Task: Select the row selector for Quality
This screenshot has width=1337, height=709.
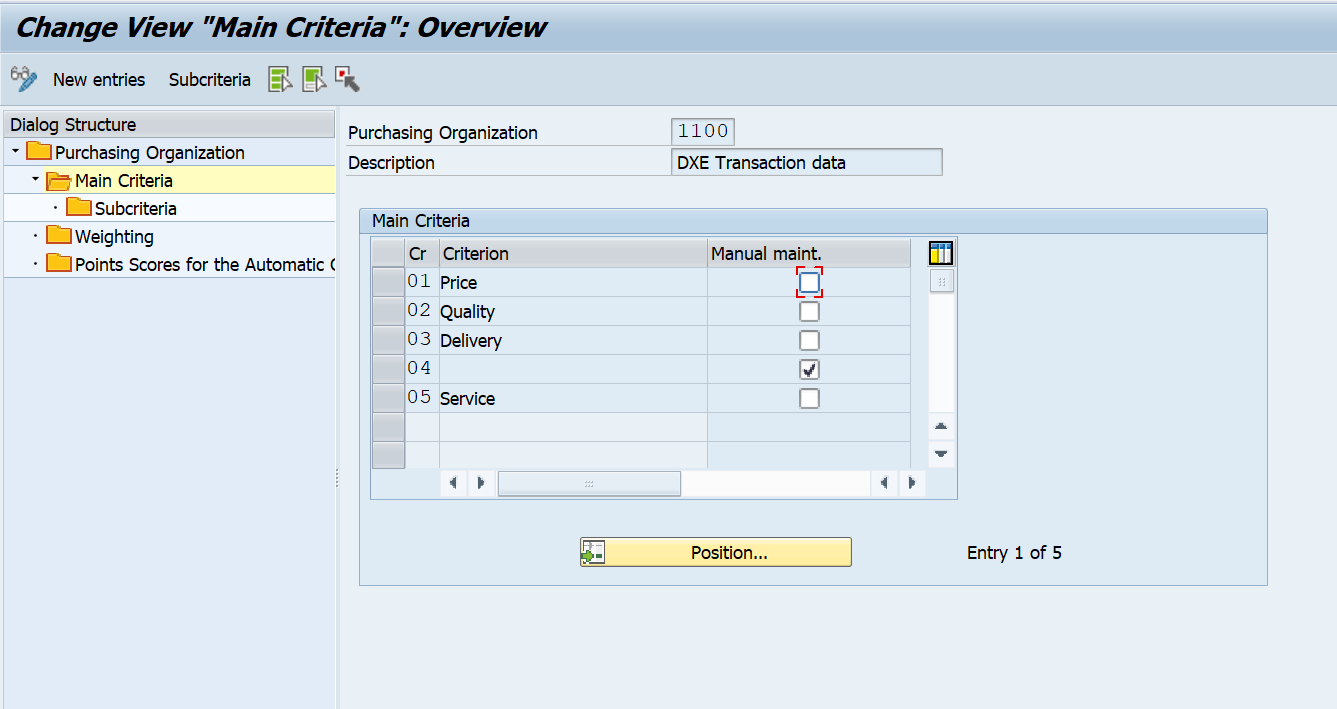Action: click(x=388, y=311)
